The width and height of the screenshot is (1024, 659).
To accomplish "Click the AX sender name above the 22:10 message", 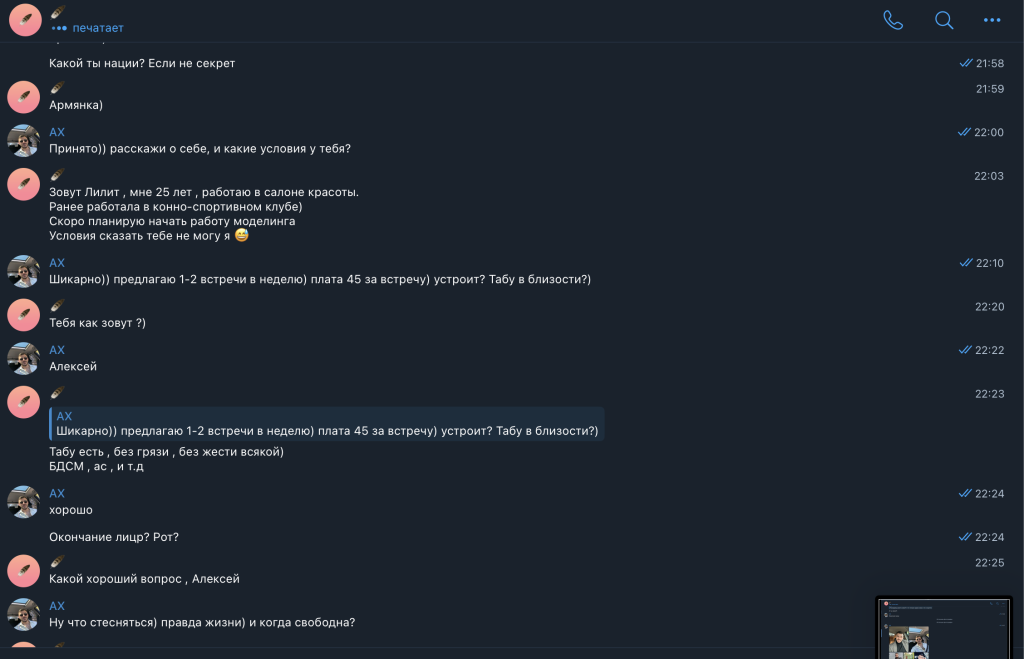I will tap(57, 263).
